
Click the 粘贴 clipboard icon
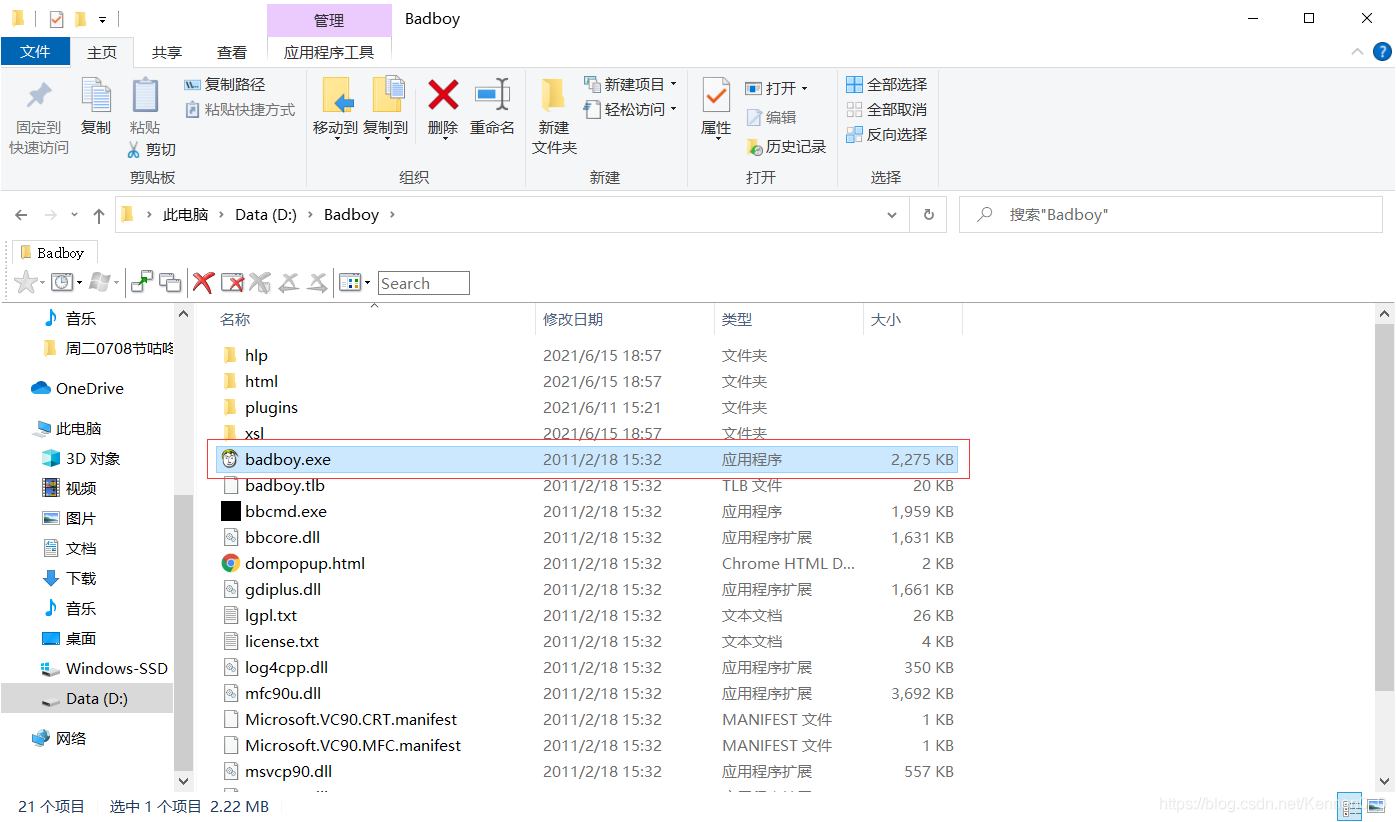(145, 96)
